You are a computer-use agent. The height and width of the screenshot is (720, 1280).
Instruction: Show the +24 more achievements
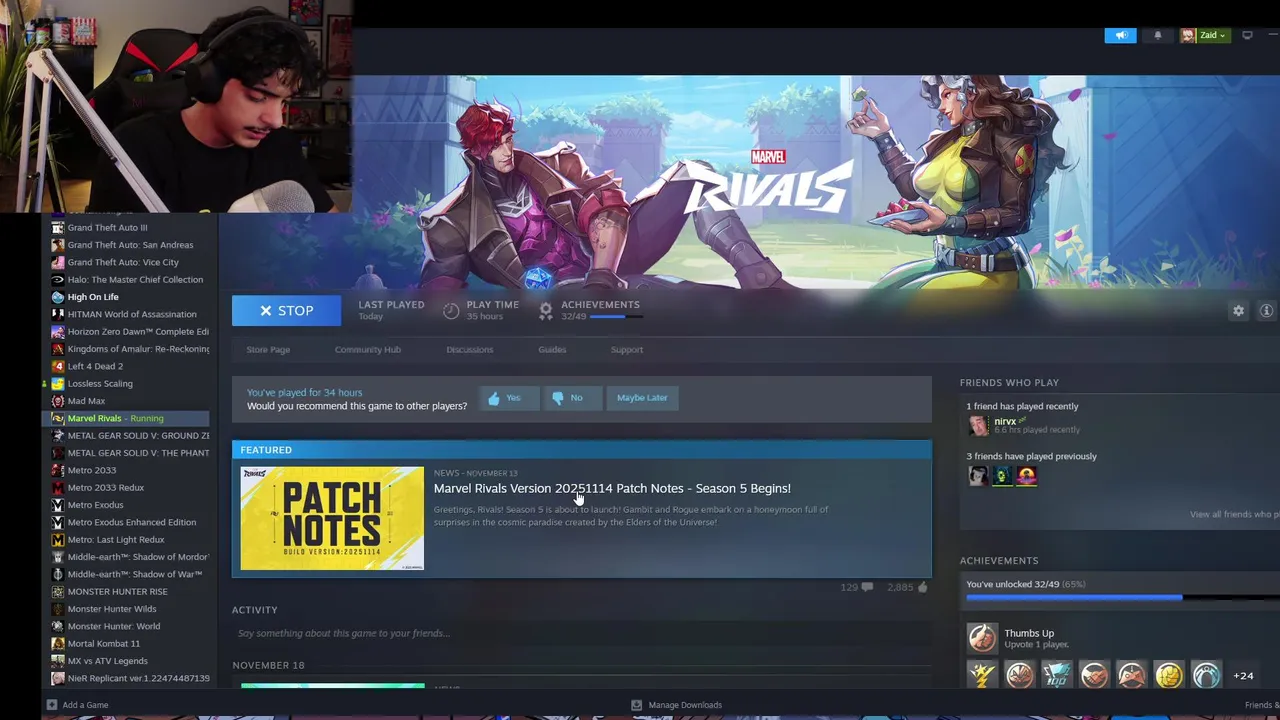pos(1243,676)
